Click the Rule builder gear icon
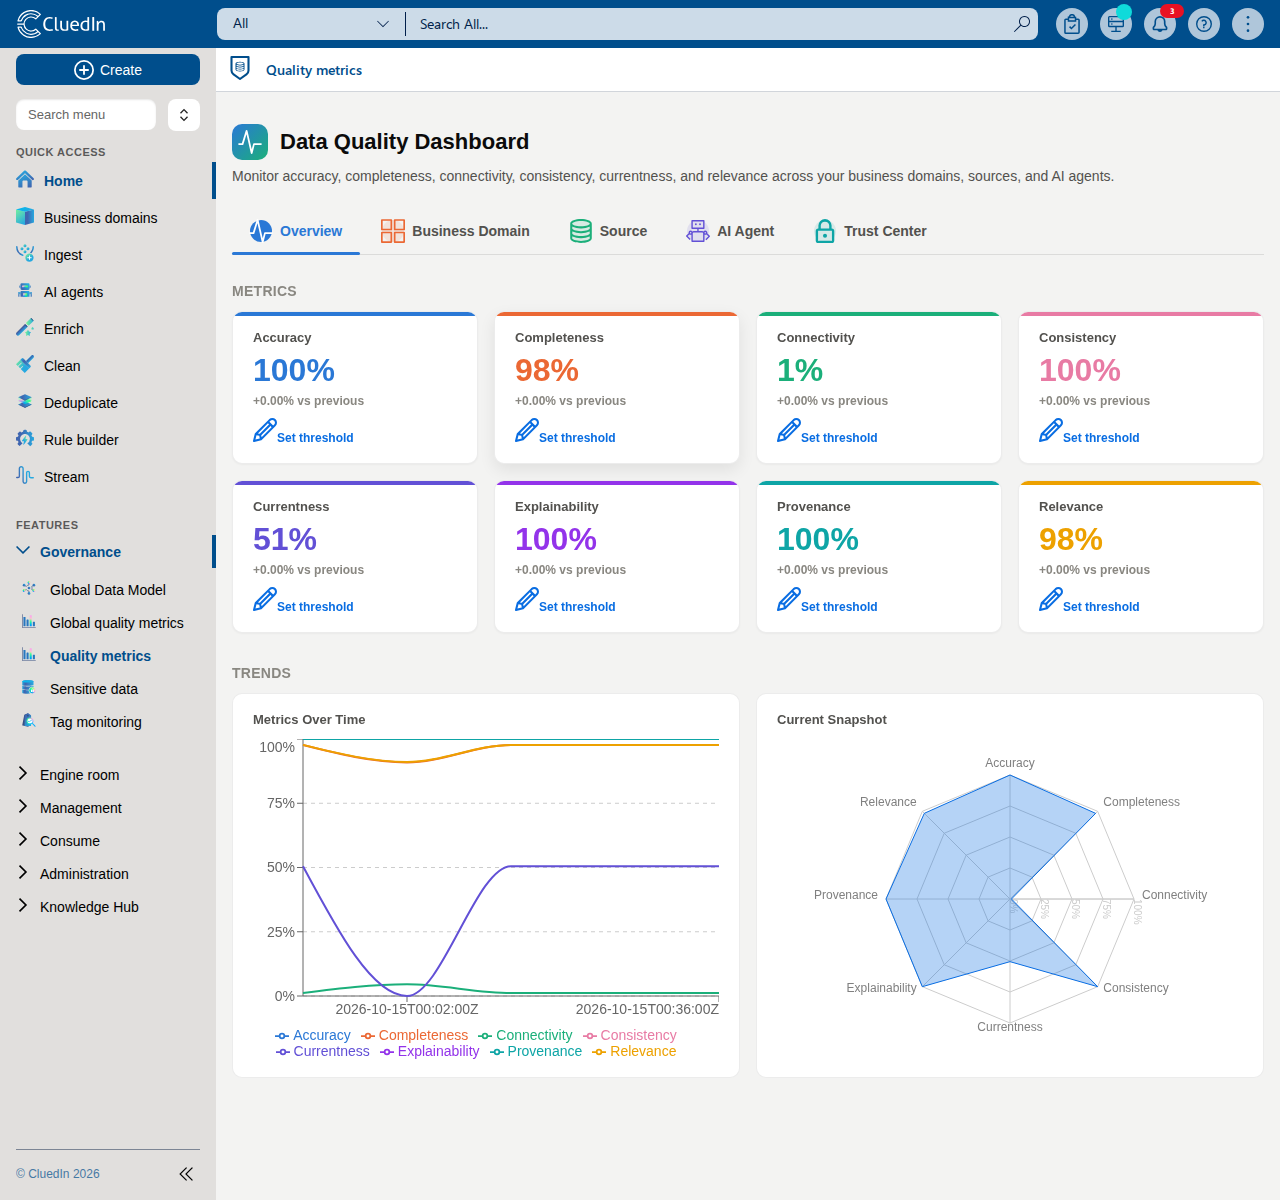The width and height of the screenshot is (1280, 1200). point(25,439)
